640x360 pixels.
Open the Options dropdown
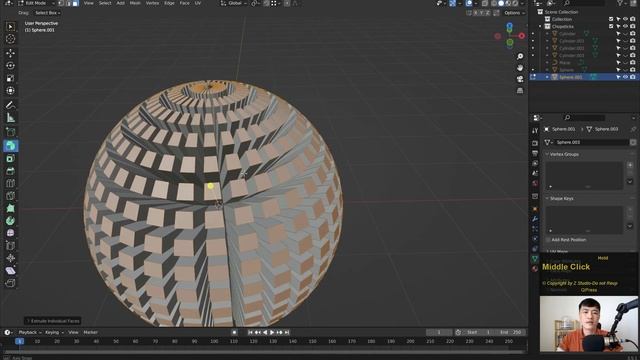[514, 13]
